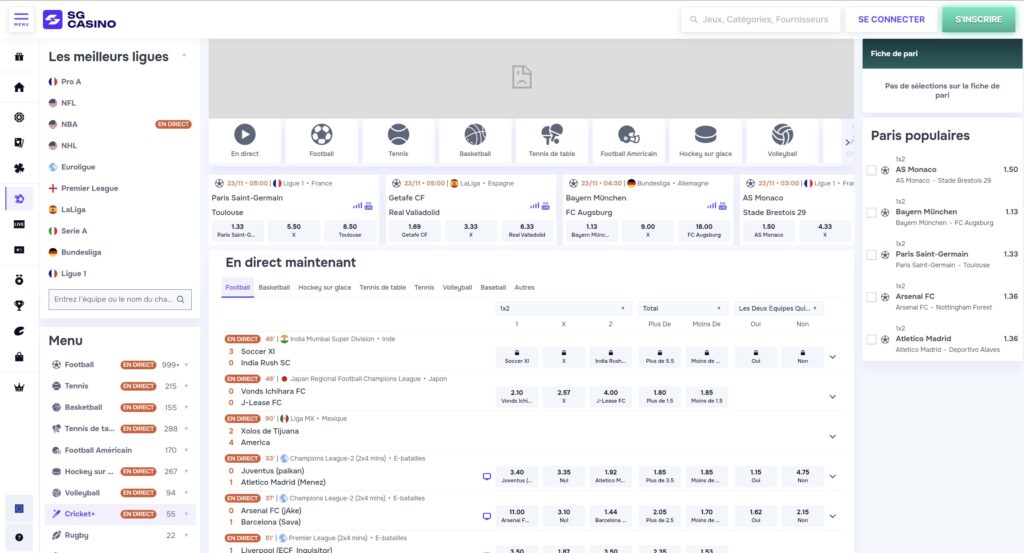Open the hamburger menu button
The image size is (1024, 553).
click(21, 20)
